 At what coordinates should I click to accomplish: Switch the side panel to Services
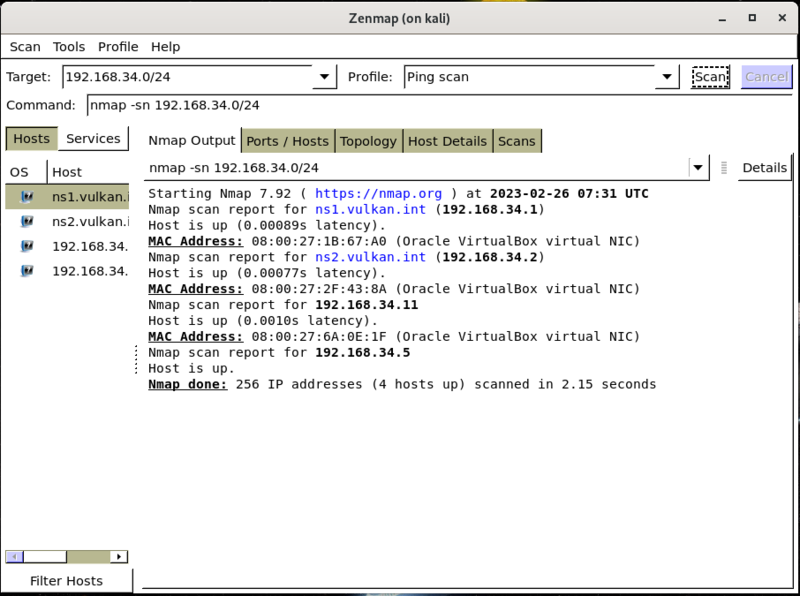click(93, 139)
